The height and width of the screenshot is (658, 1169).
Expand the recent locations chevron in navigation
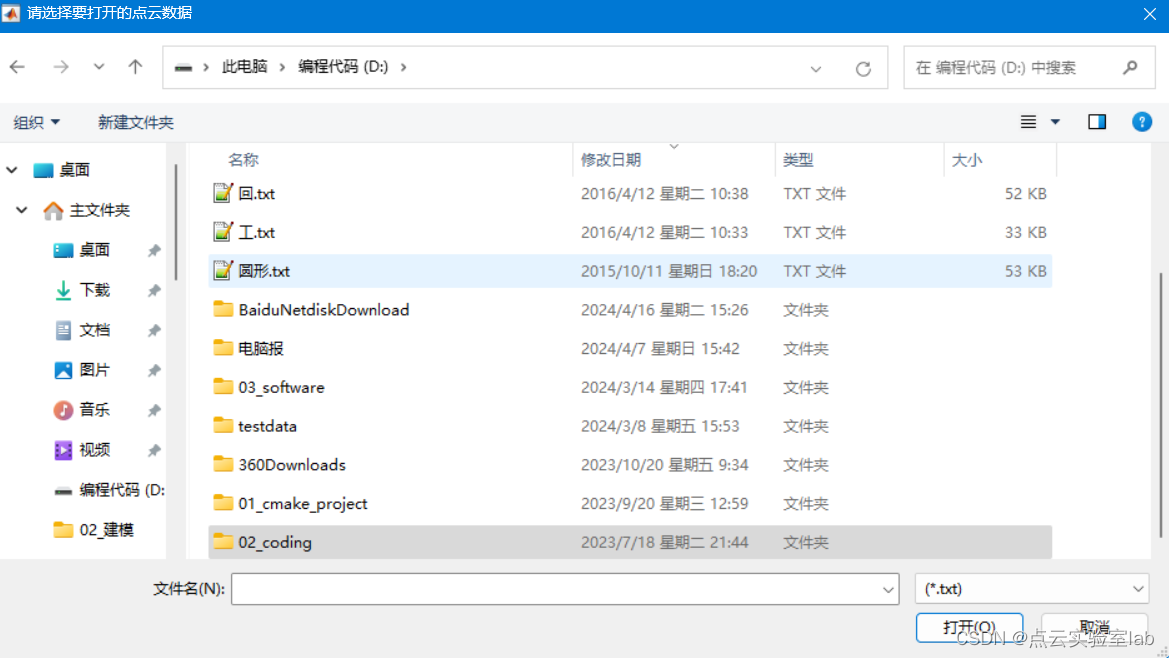pos(98,66)
